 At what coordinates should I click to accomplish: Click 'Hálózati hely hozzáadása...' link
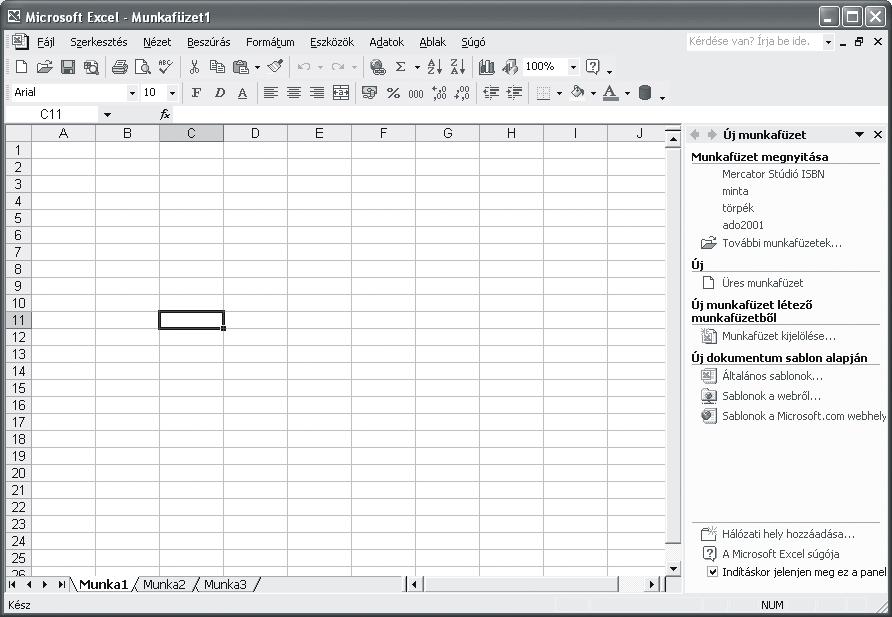(x=788, y=534)
